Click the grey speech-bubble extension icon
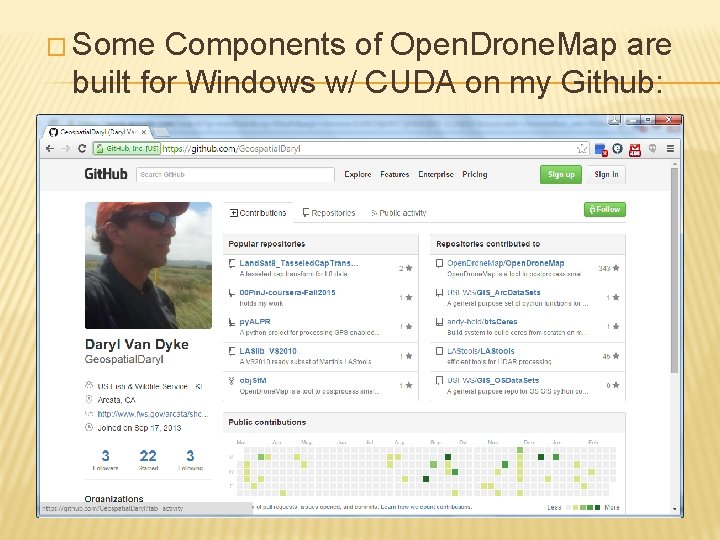The width and height of the screenshot is (720, 540). pos(652,148)
